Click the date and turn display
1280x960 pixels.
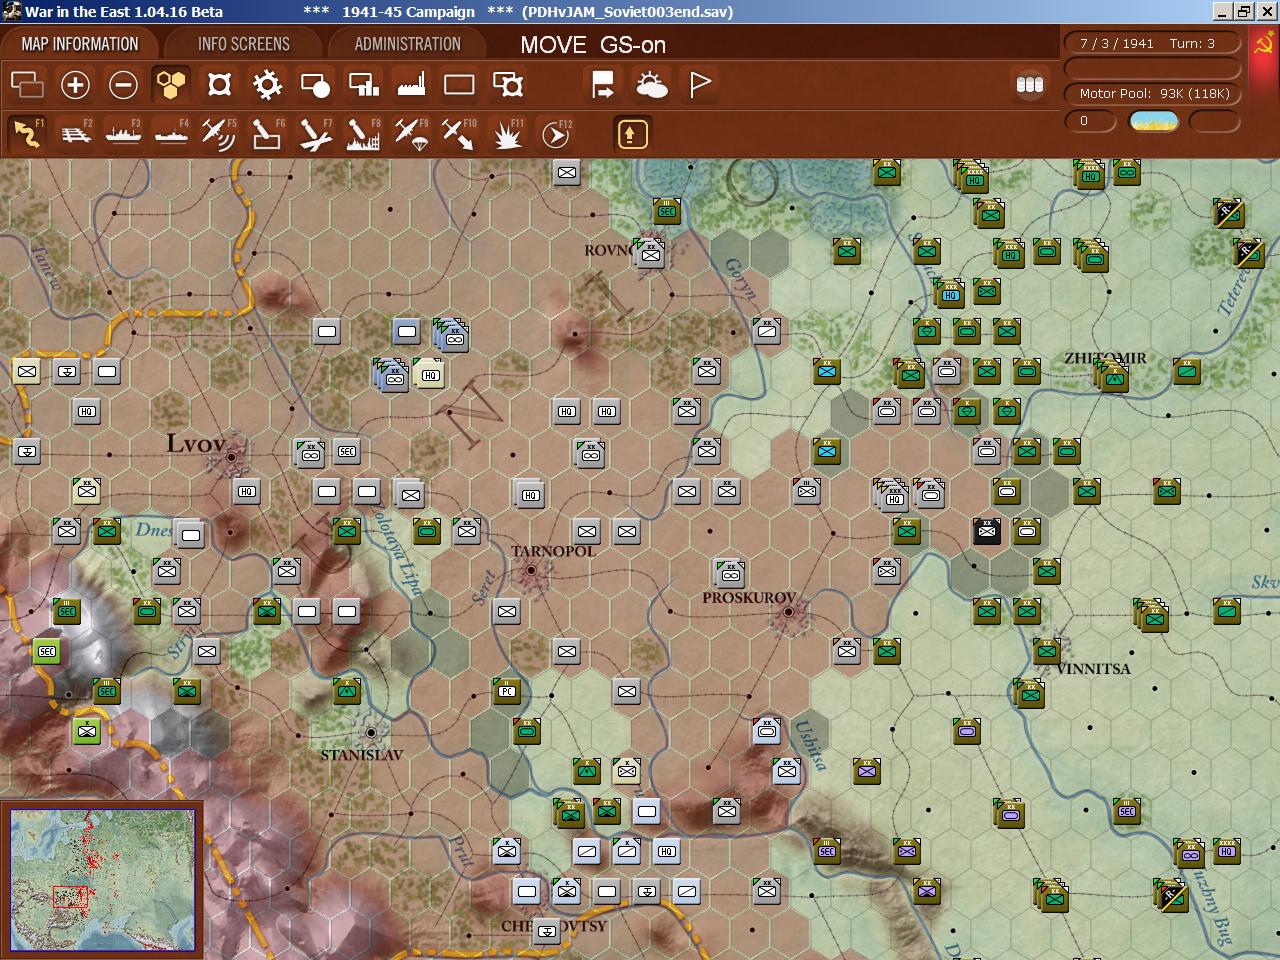point(1150,43)
